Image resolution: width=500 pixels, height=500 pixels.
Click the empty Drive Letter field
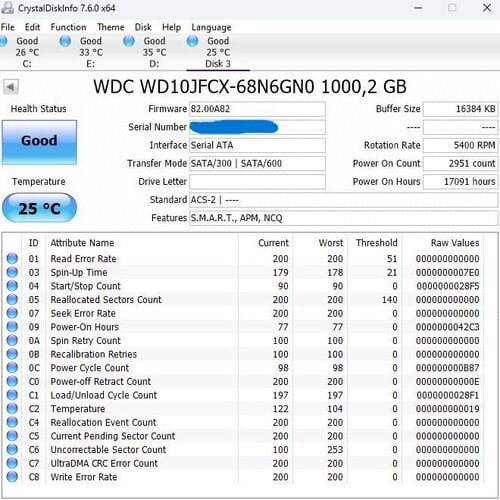pyautogui.click(x=257, y=182)
